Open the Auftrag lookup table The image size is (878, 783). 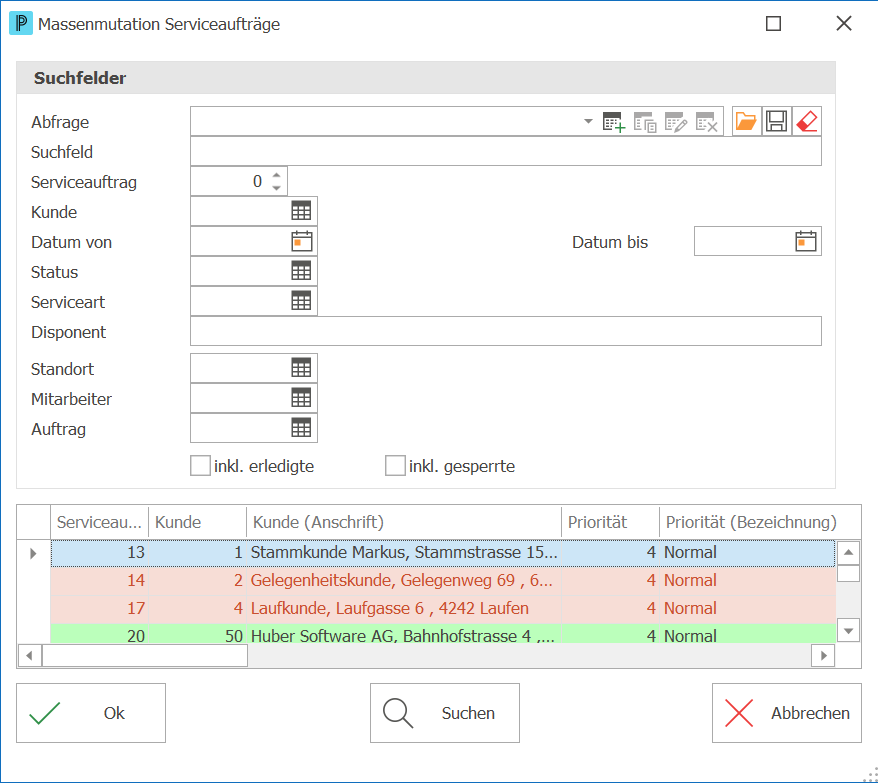coord(301,428)
